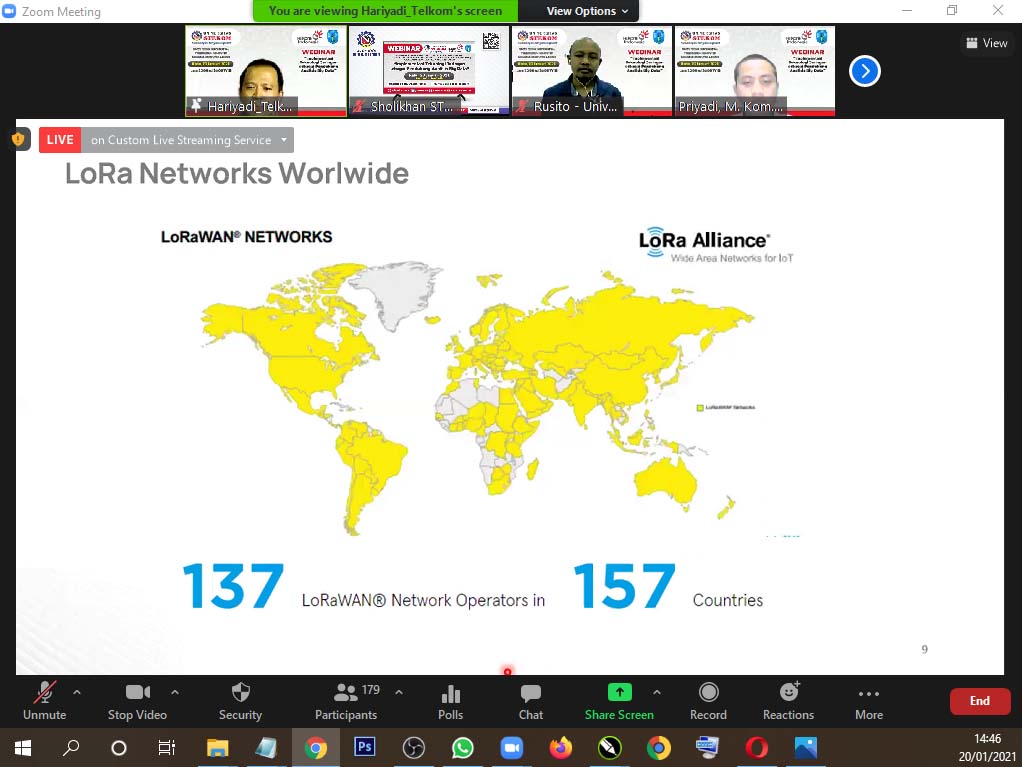The image size is (1022, 767).
Task: Select Rusito - Univ video thumbnail
Action: tap(592, 71)
